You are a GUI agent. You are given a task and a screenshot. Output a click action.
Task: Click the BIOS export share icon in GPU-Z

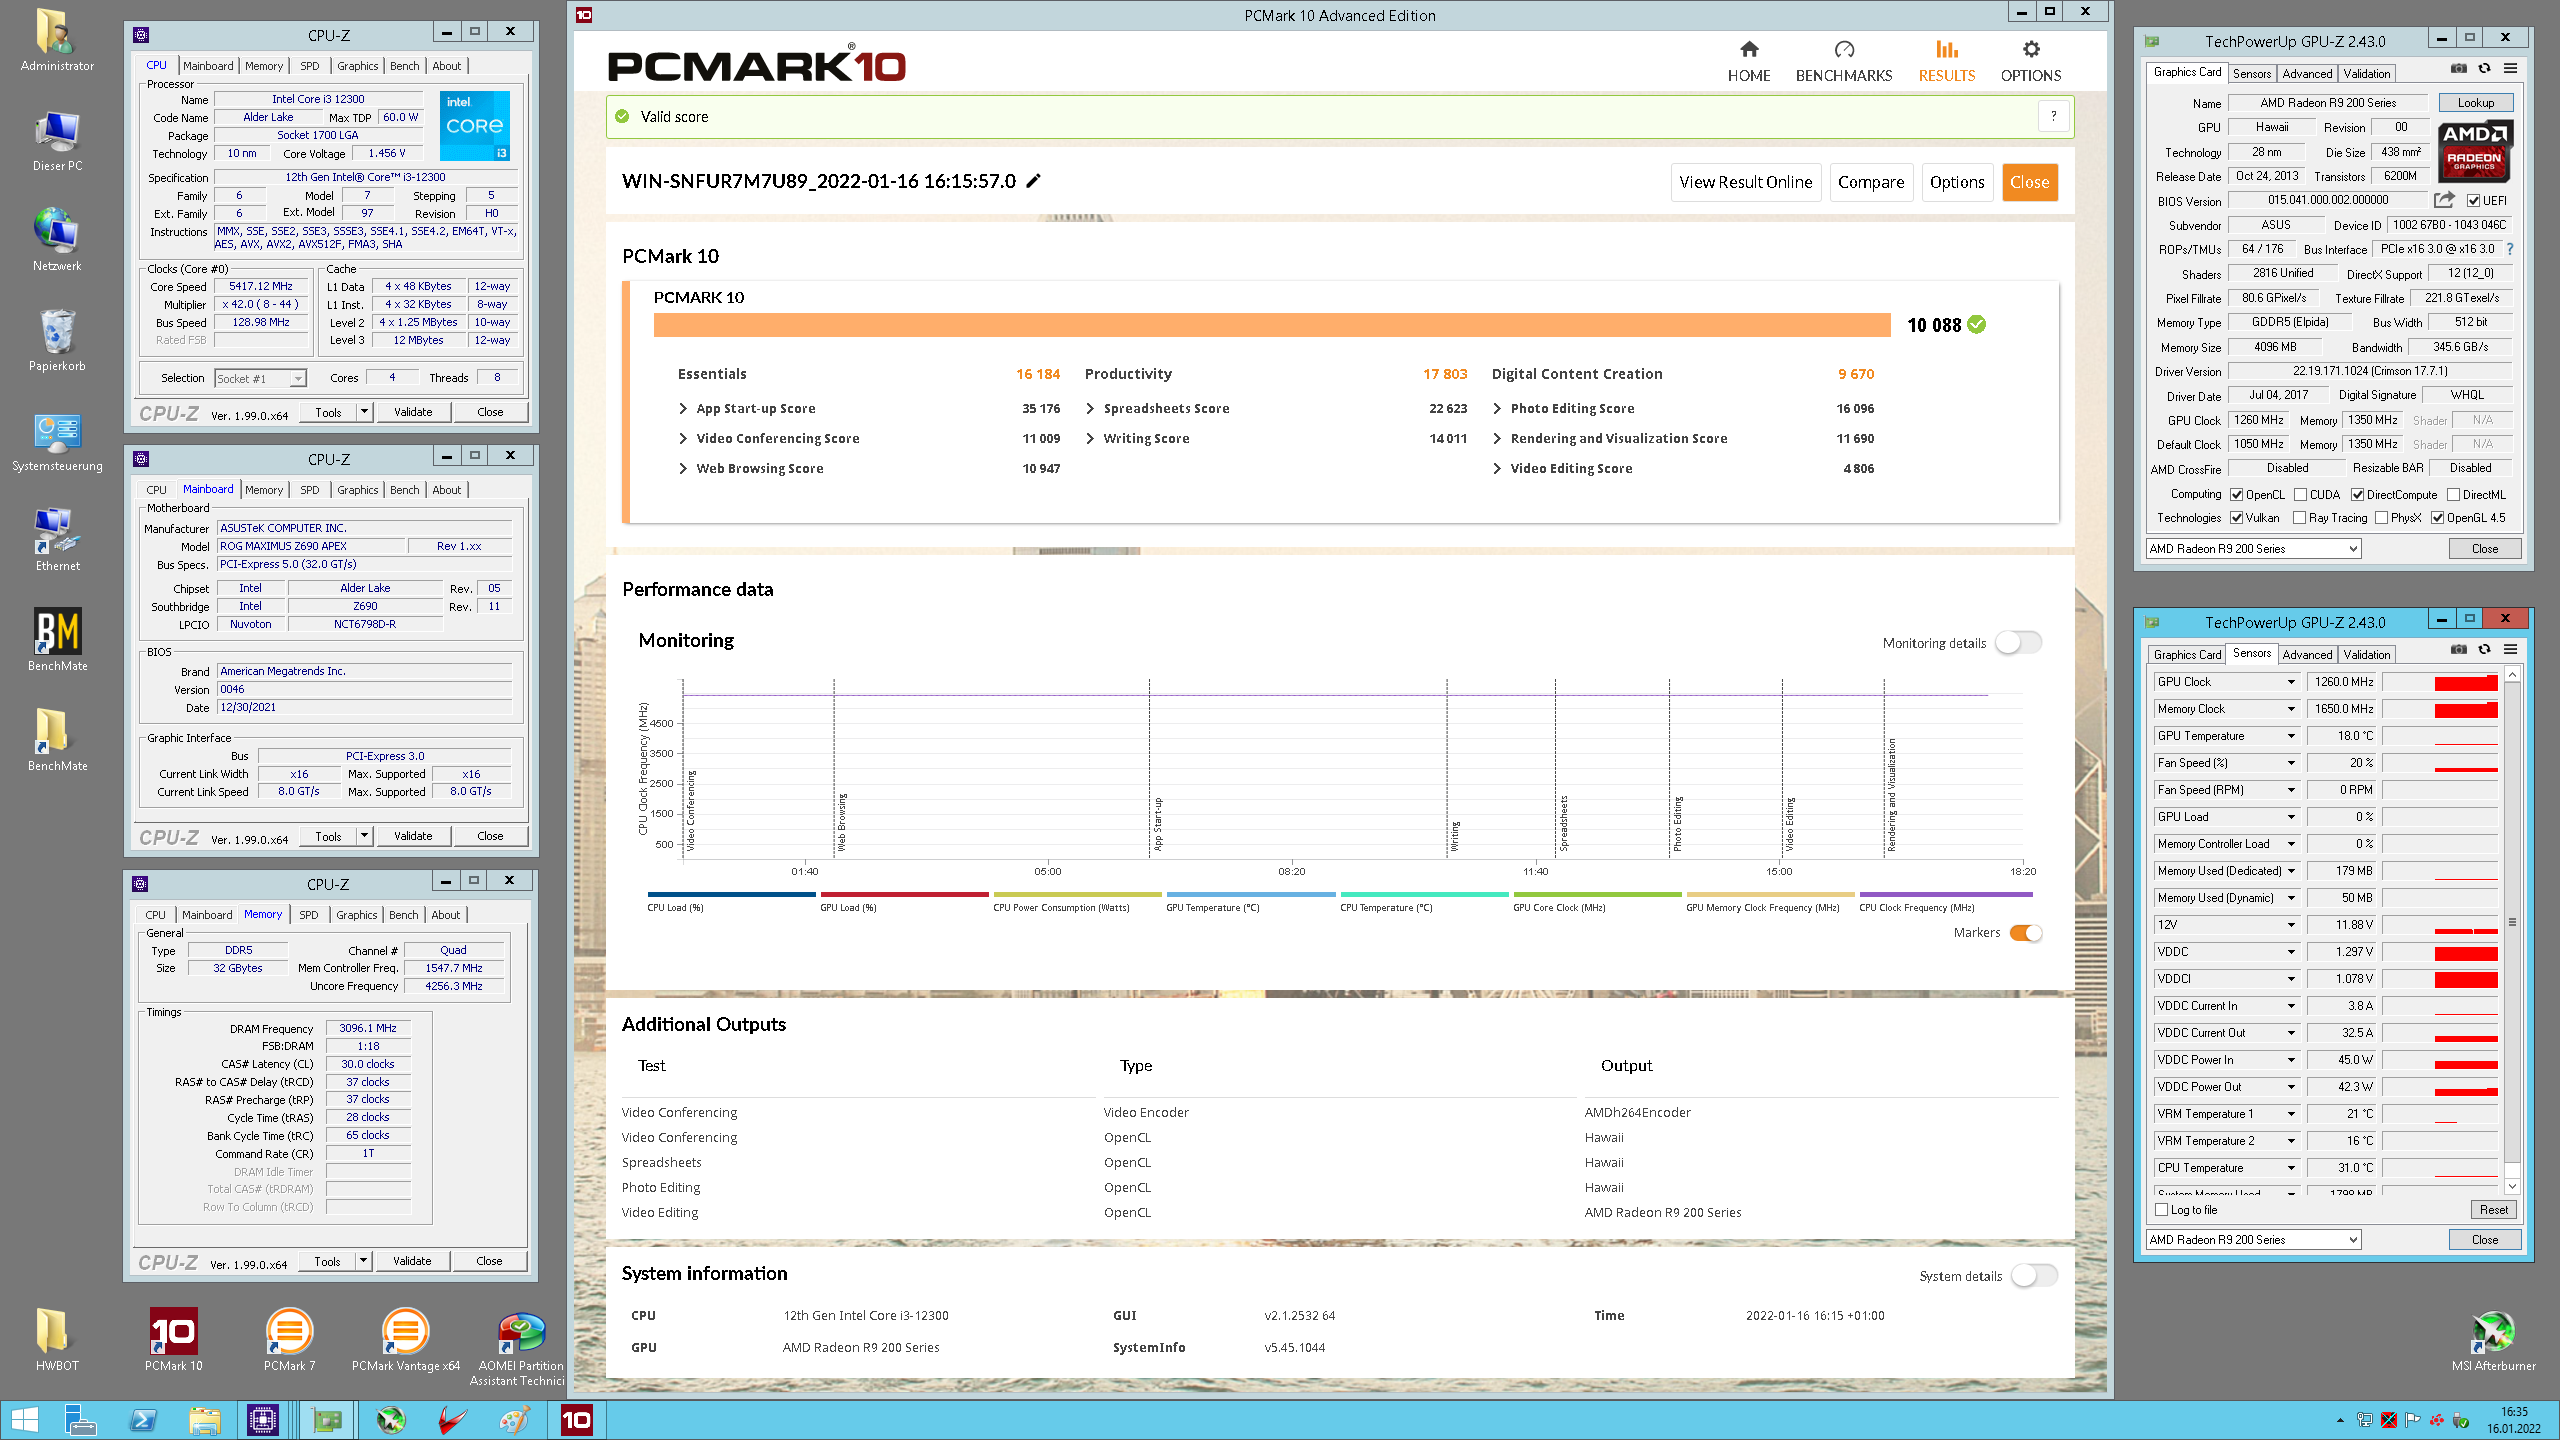tap(2444, 200)
